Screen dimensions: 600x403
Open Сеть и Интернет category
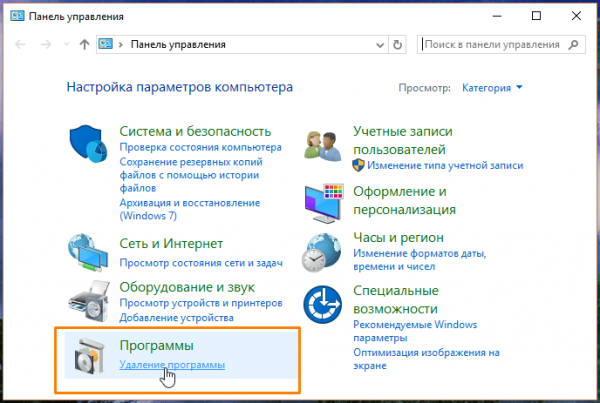[x=171, y=244]
